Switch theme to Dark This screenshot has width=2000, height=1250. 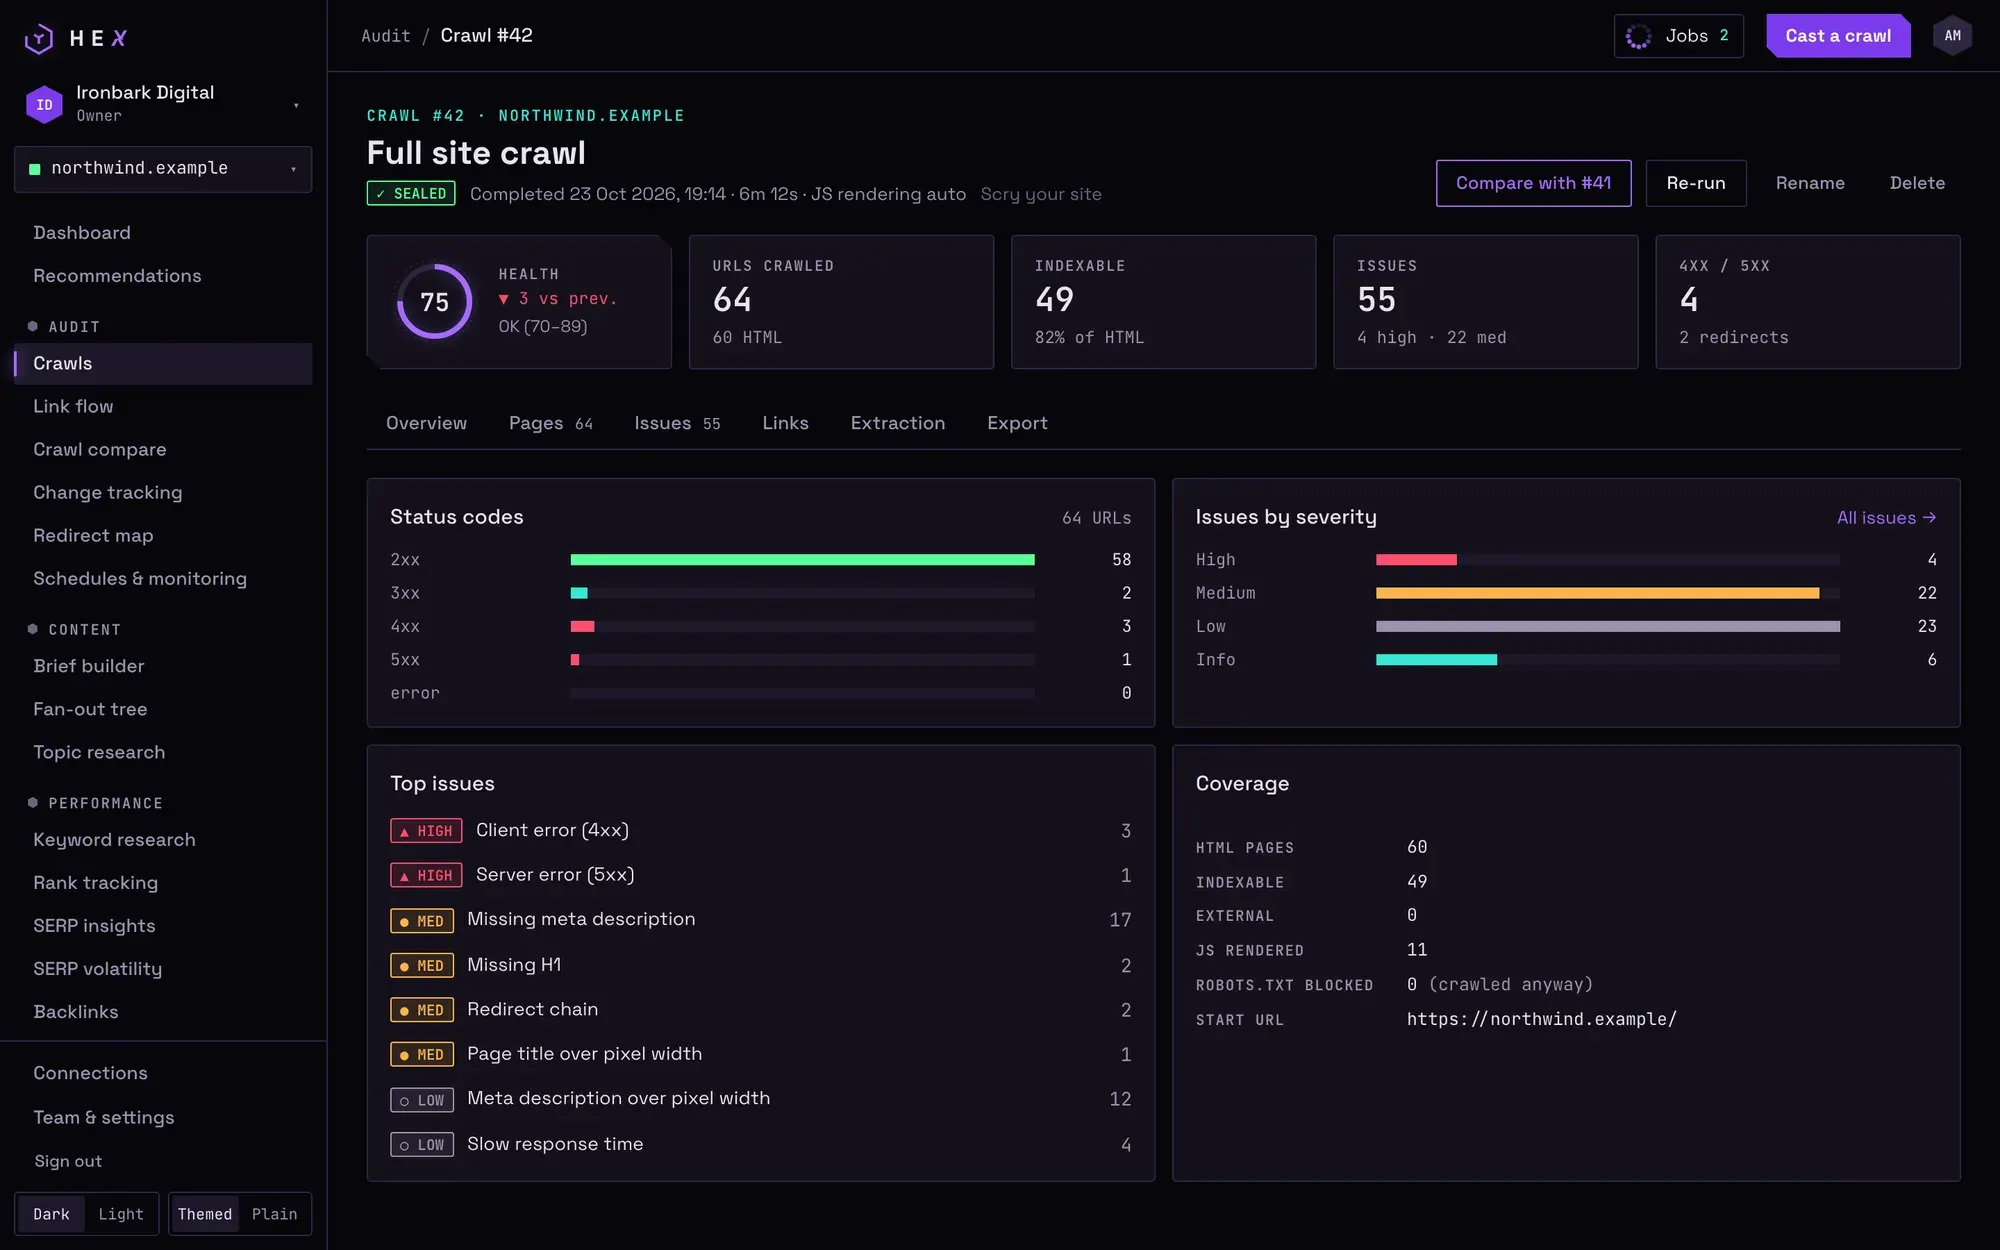coord(51,1214)
